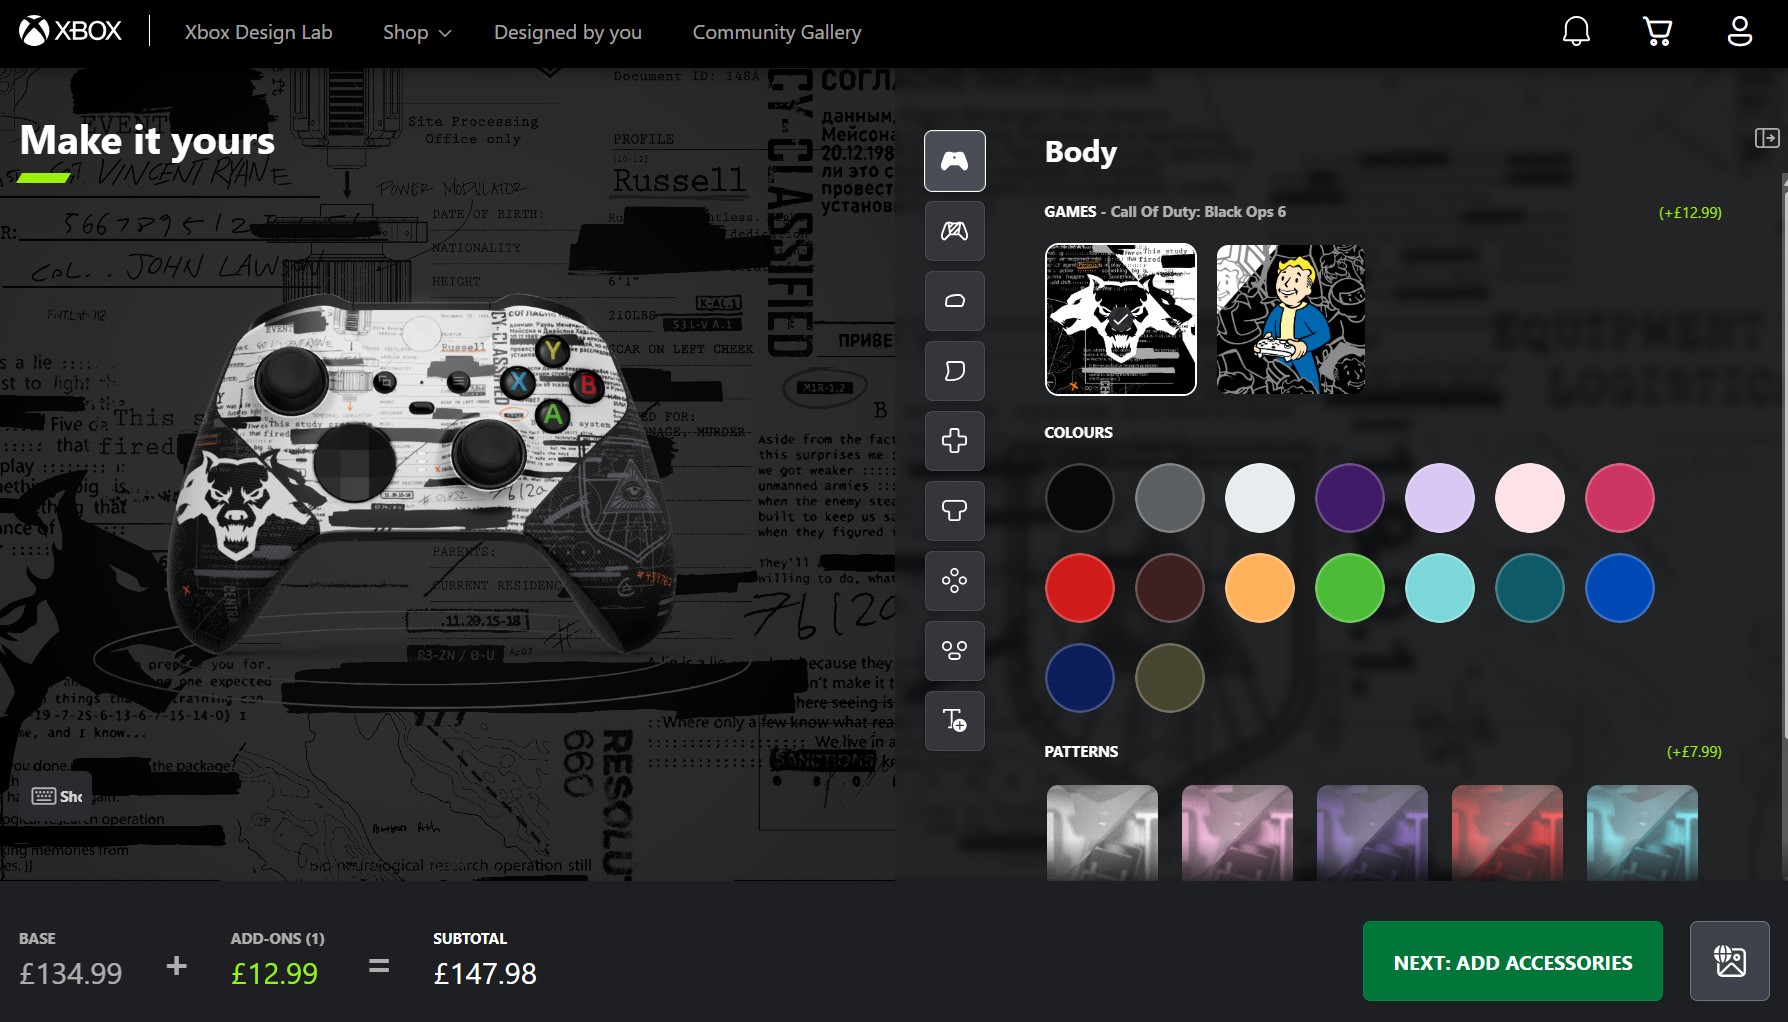Viewport: 1788px width, 1022px height.
Task: Open Designed by you page
Action: tap(568, 32)
